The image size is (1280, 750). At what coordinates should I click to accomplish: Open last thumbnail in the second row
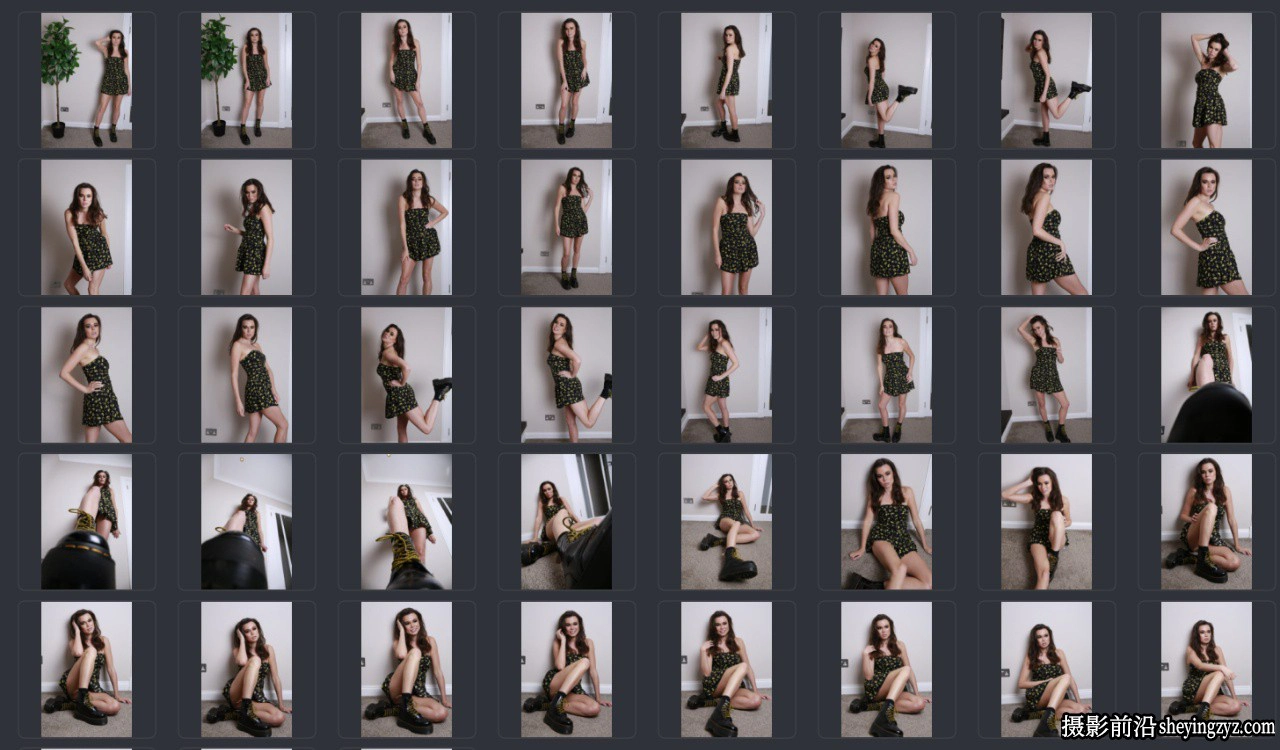coord(1206,227)
